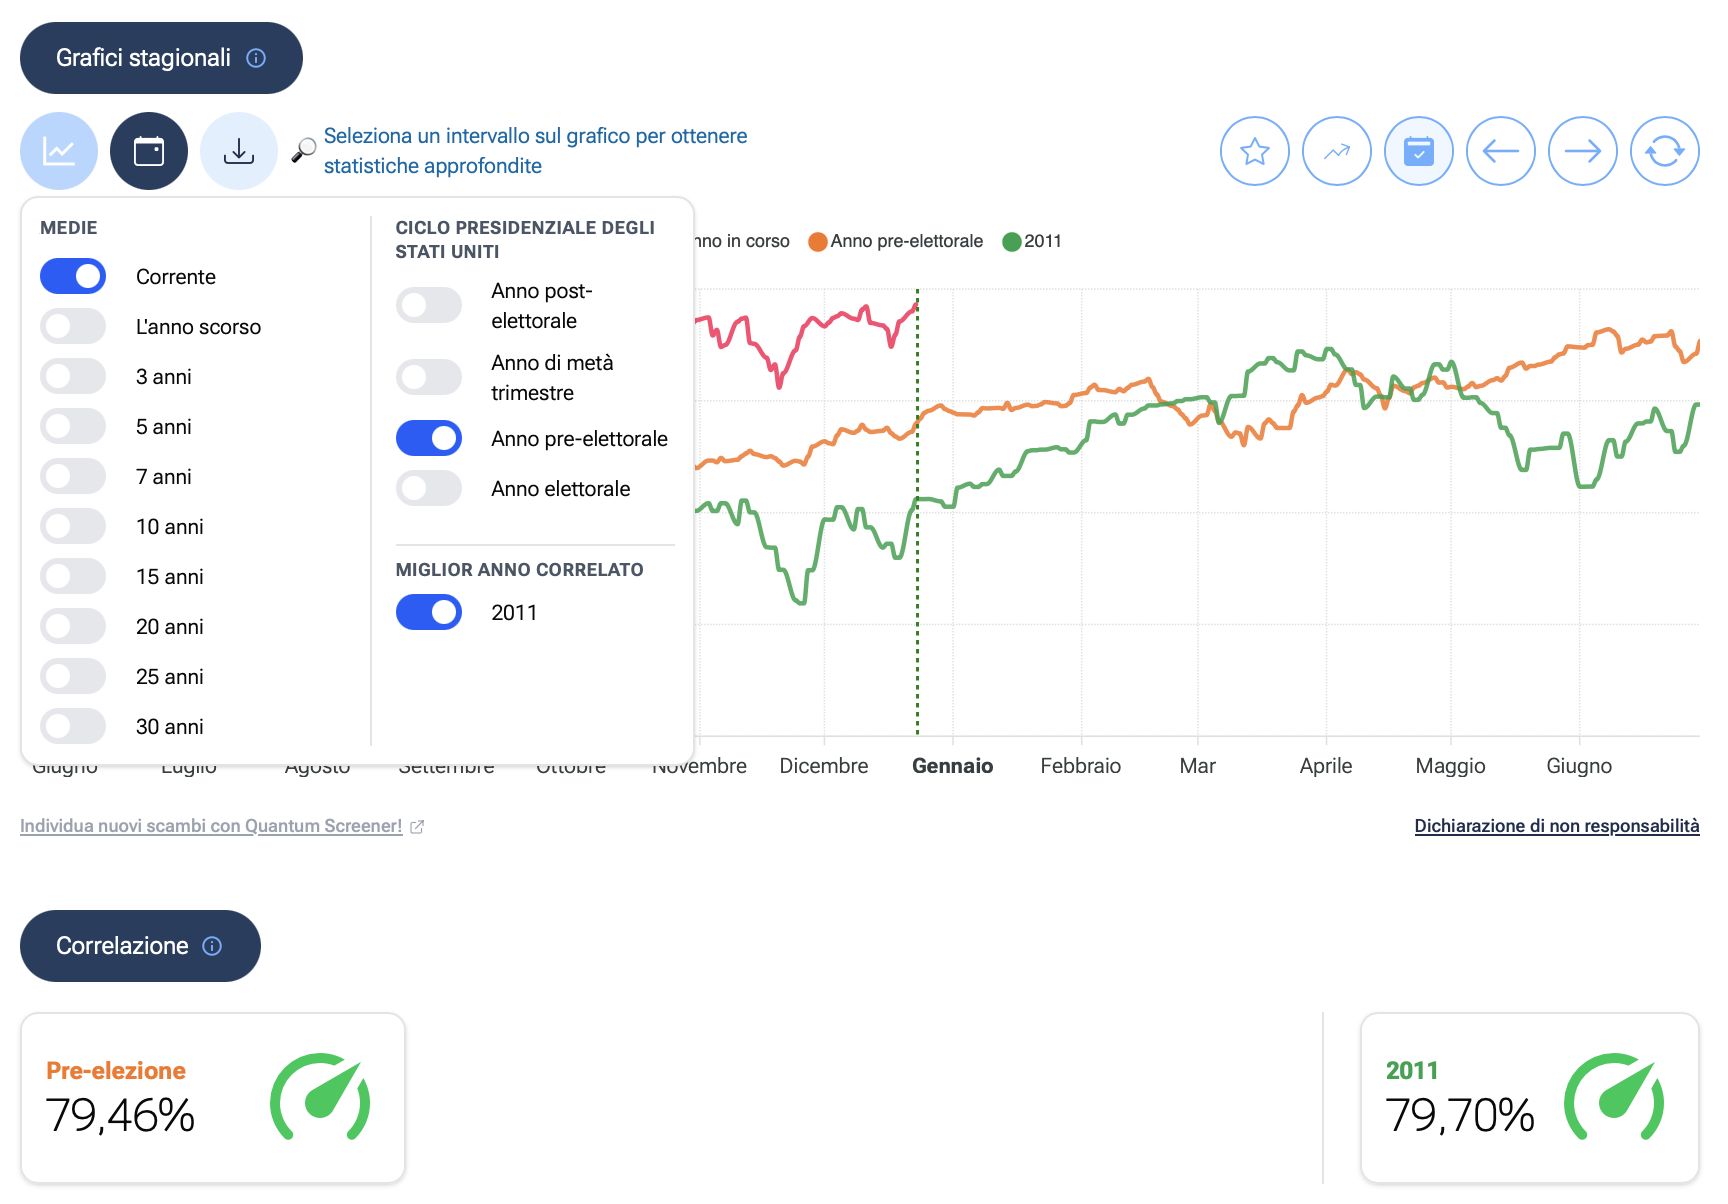The height and width of the screenshot is (1204, 1728).
Task: Navigate forward with right arrow icon
Action: (x=1582, y=151)
